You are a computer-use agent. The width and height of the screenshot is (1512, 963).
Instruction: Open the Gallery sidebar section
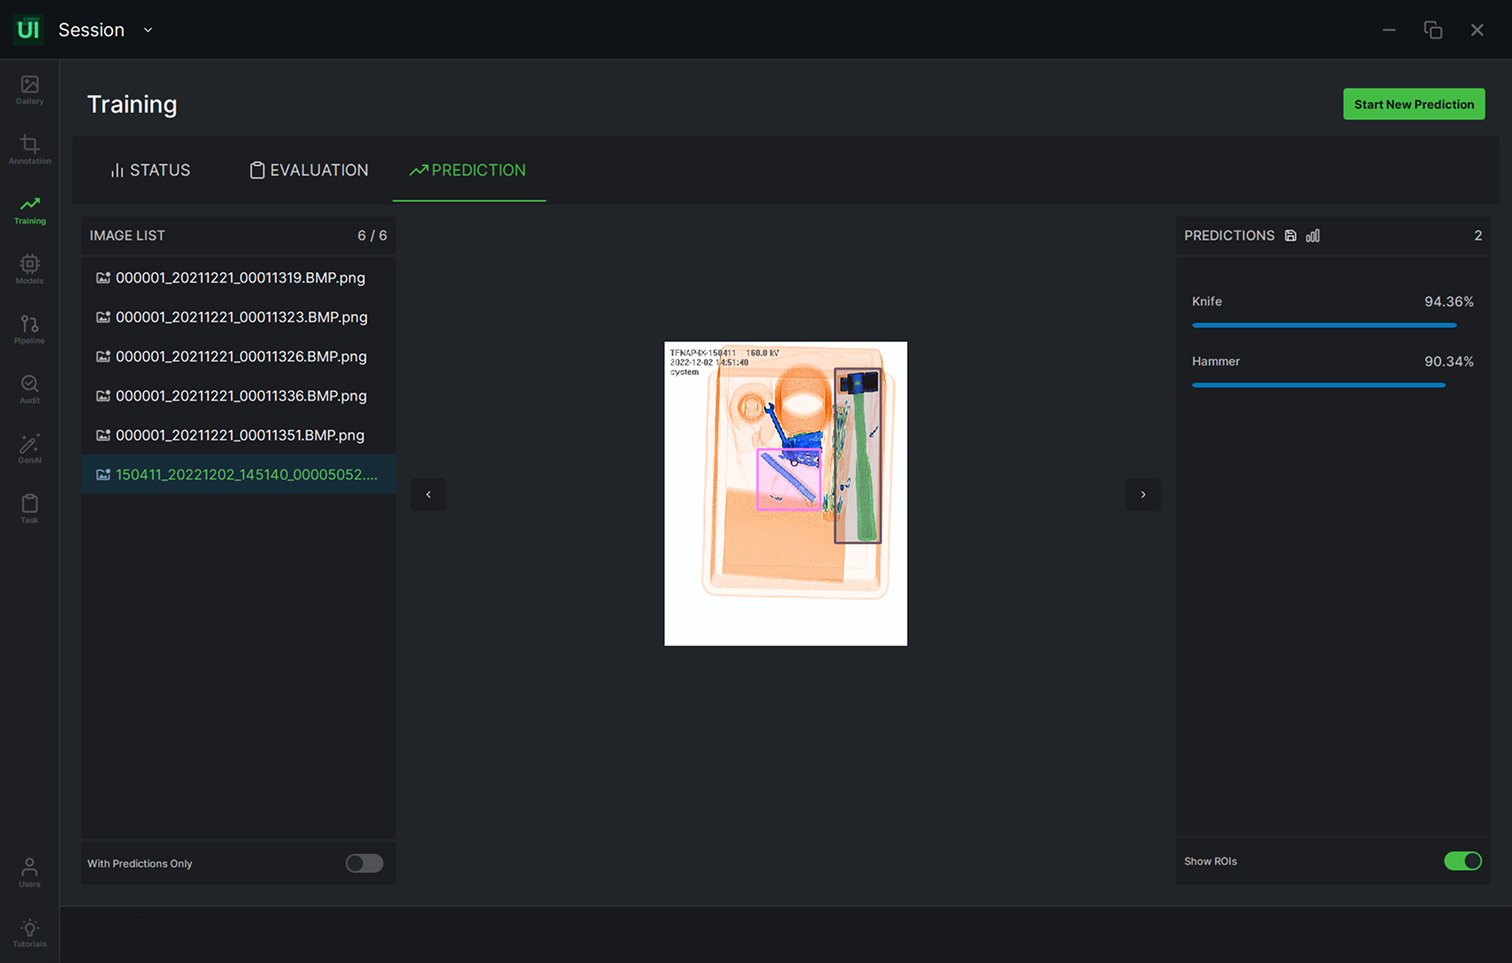point(29,90)
